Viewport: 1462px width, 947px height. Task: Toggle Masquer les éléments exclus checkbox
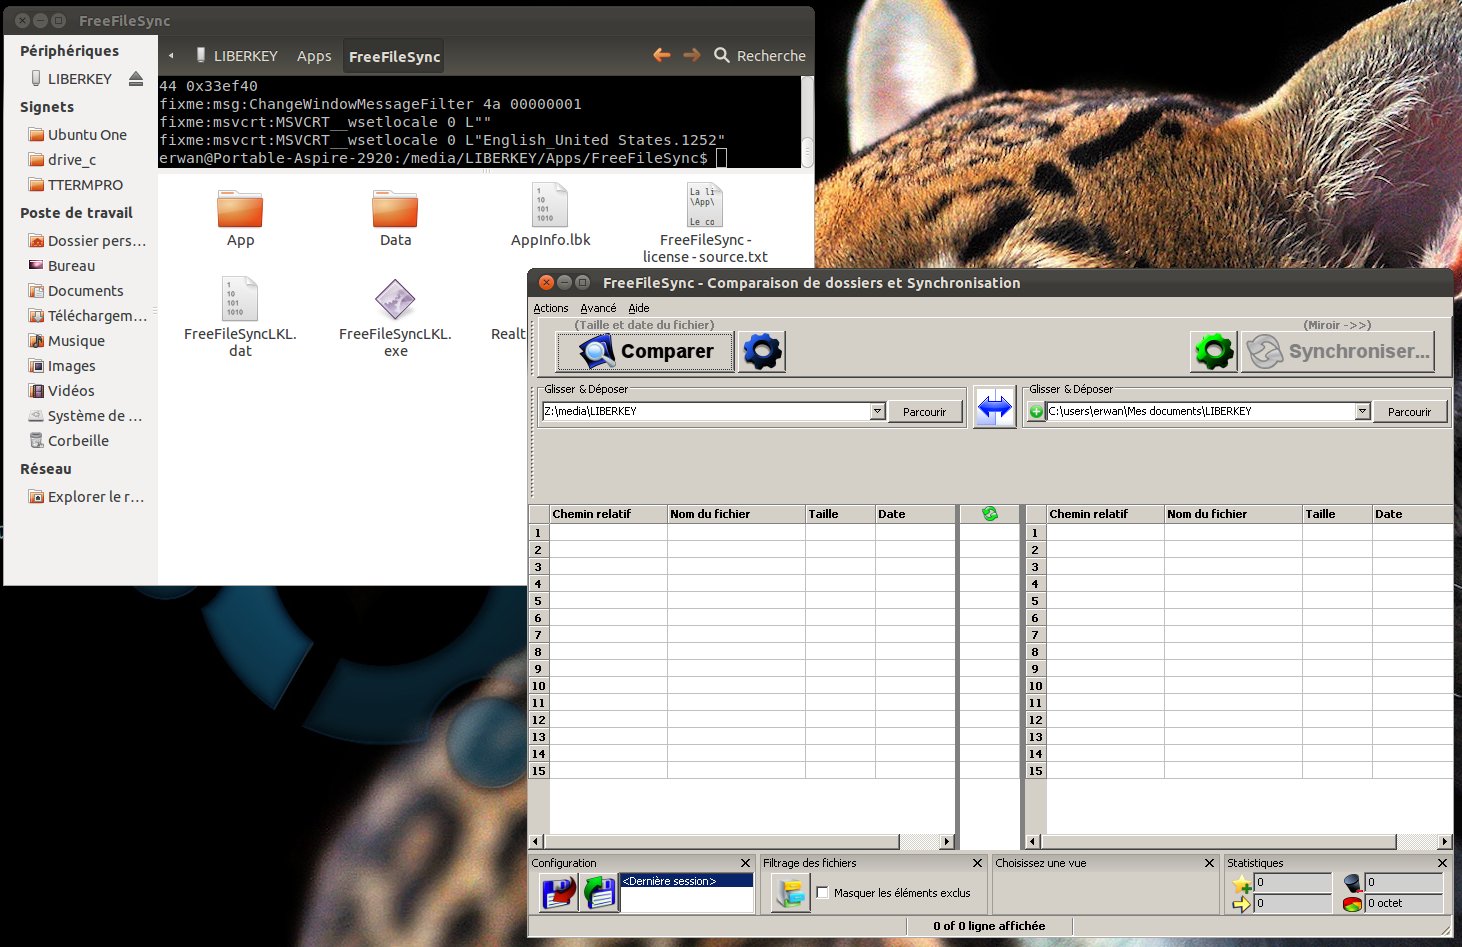[x=823, y=893]
